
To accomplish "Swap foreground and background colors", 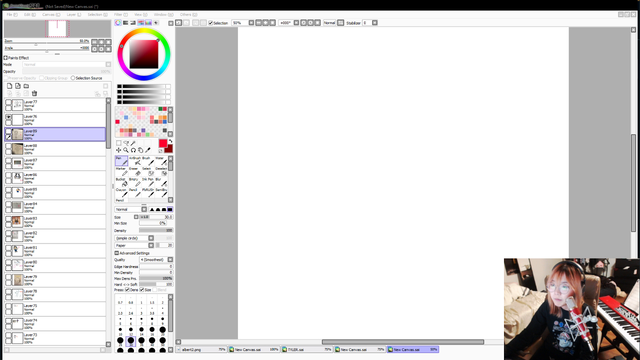I will click(171, 141).
